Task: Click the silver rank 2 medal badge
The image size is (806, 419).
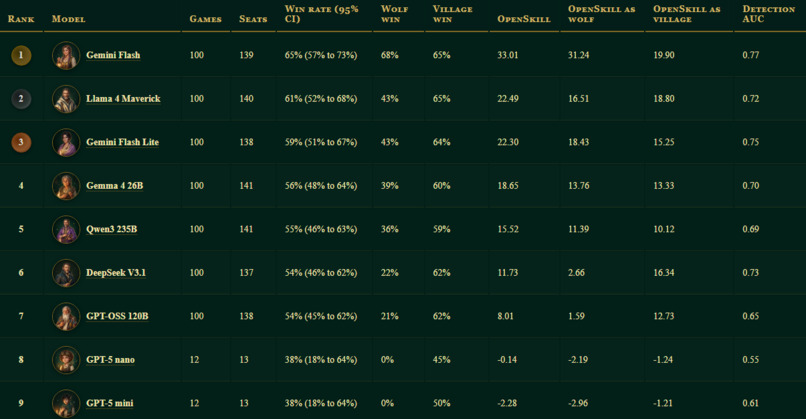Action: click(x=21, y=99)
